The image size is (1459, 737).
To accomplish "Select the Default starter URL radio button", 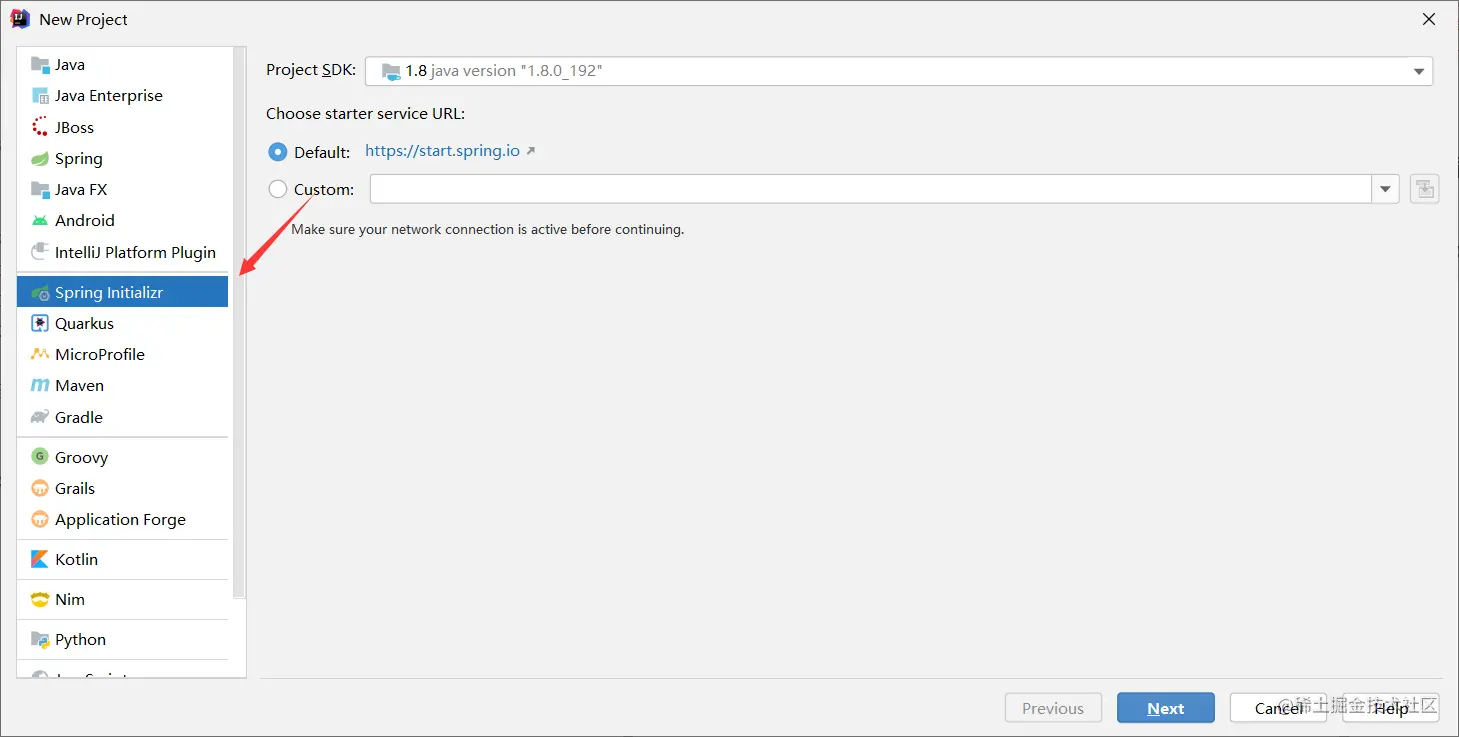I will 278,152.
